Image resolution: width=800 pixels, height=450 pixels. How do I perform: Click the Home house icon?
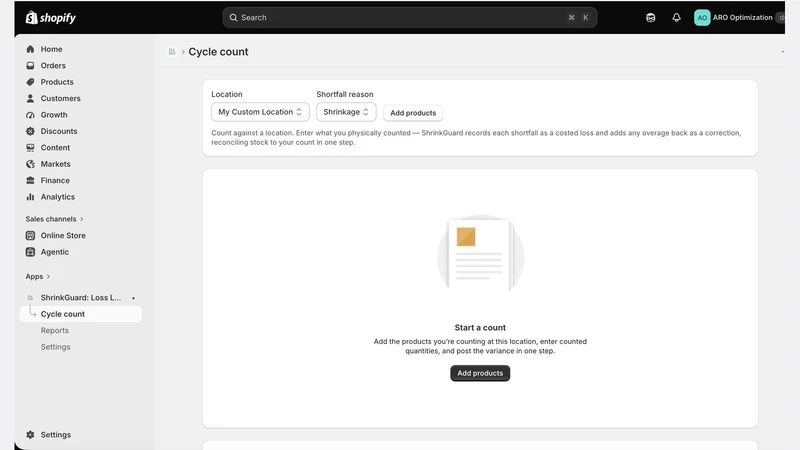tap(30, 49)
